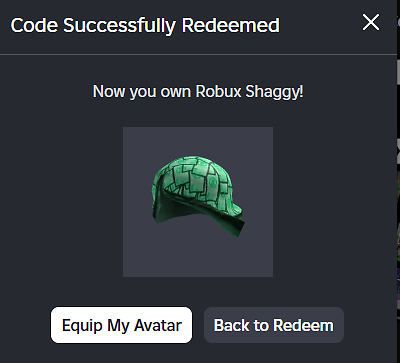Click the Robux Shaggy item name text
Image resolution: width=400 pixels, height=363 pixels.
[x=249, y=92]
